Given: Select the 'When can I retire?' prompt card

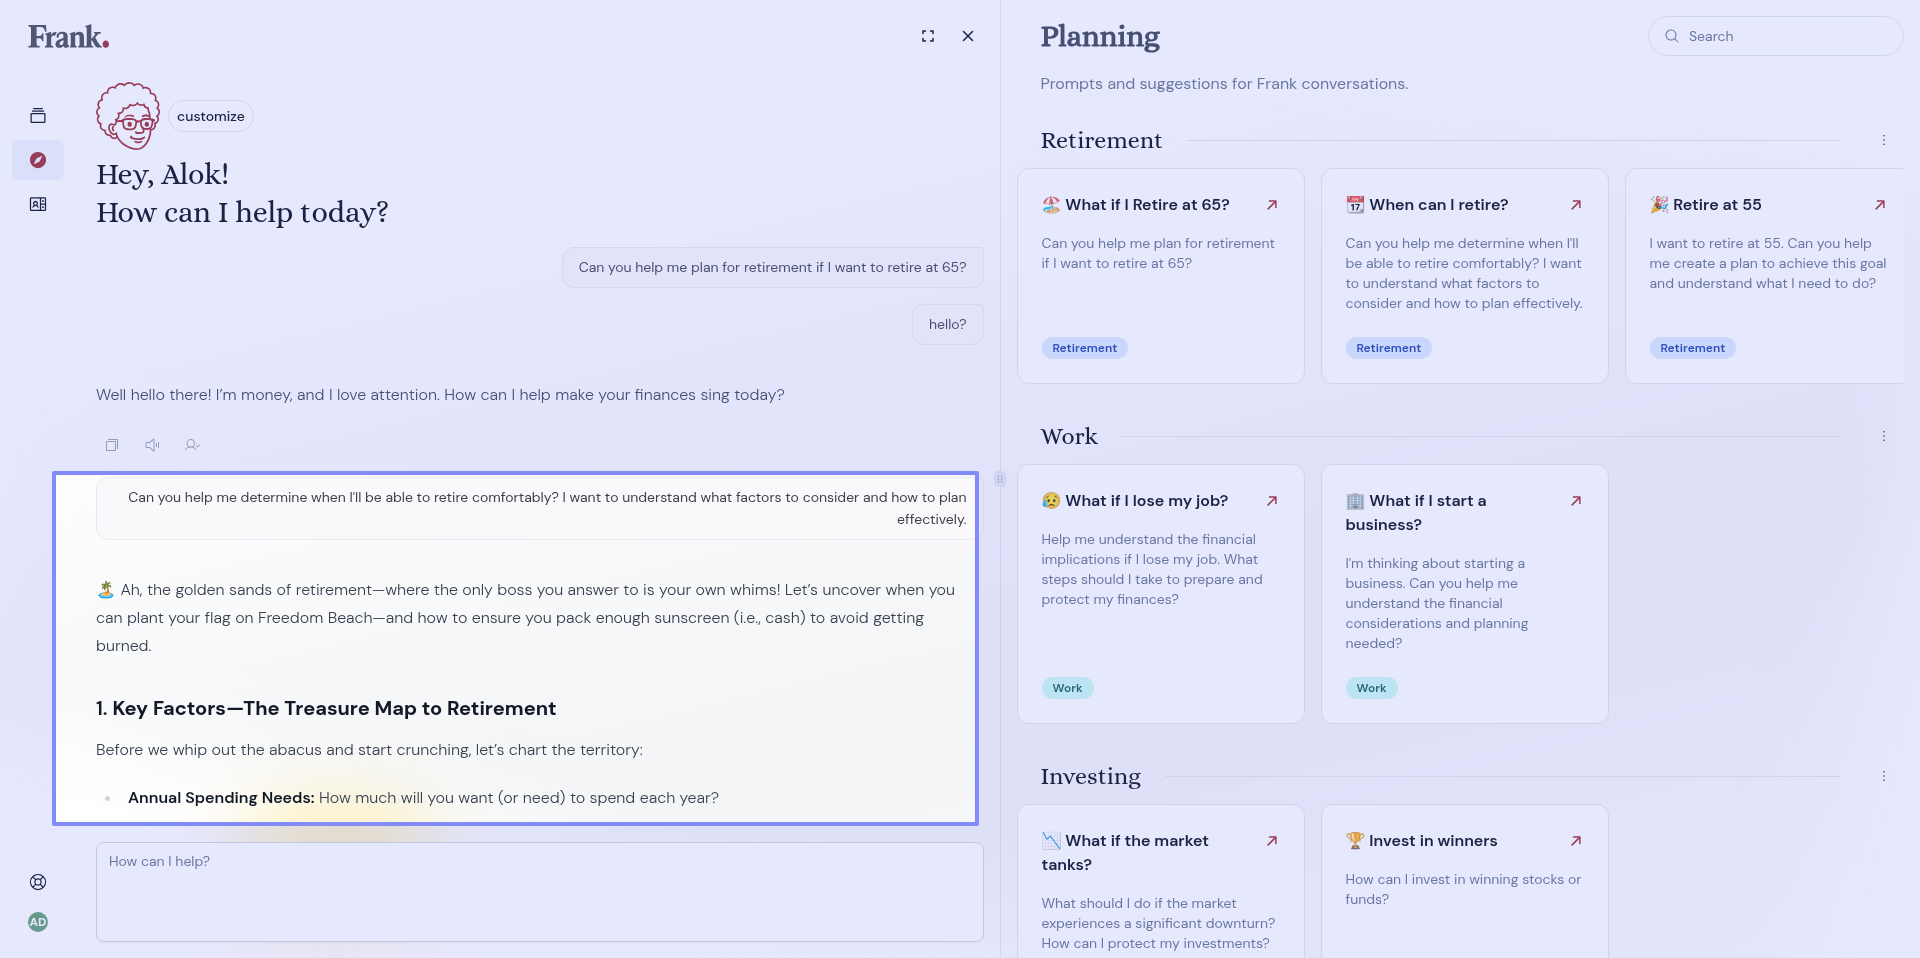Looking at the screenshot, I should click(x=1464, y=275).
